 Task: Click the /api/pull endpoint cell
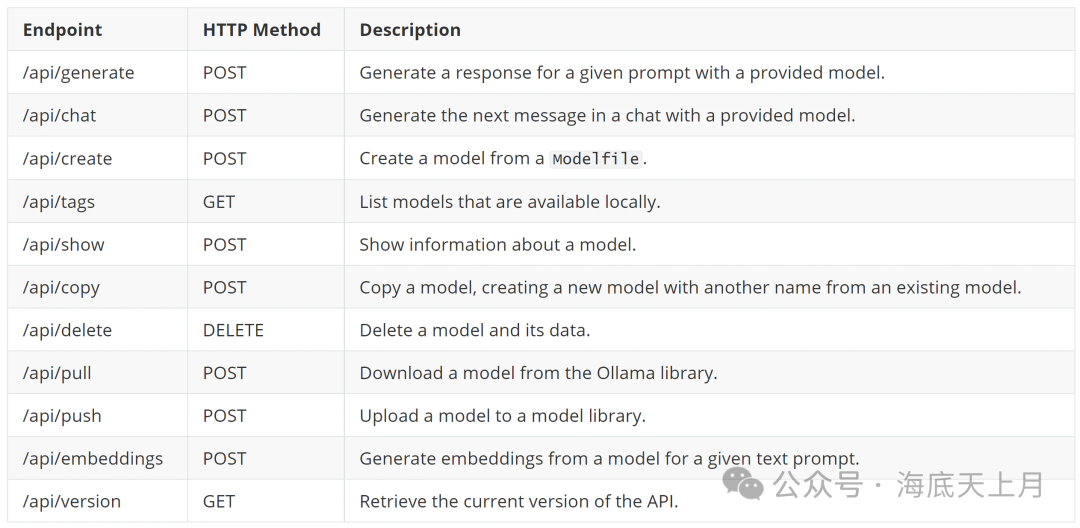(57, 373)
